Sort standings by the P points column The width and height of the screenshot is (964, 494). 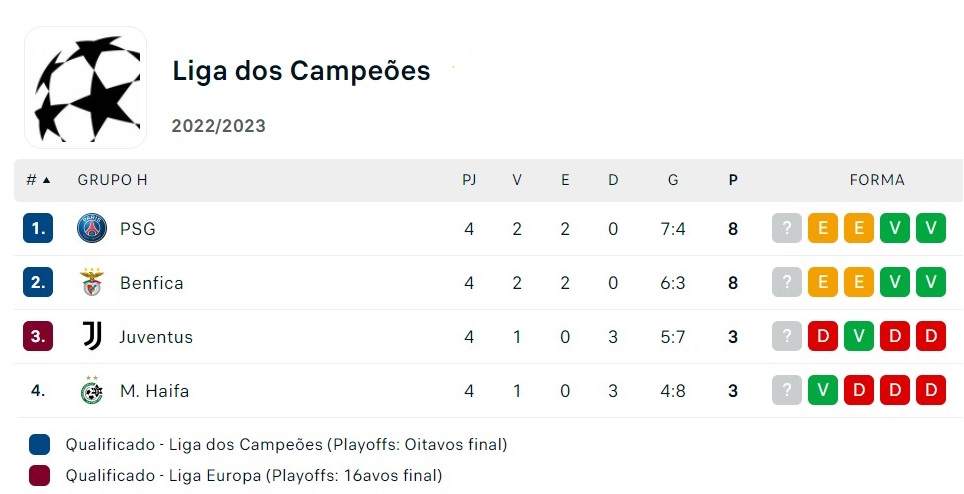click(733, 180)
